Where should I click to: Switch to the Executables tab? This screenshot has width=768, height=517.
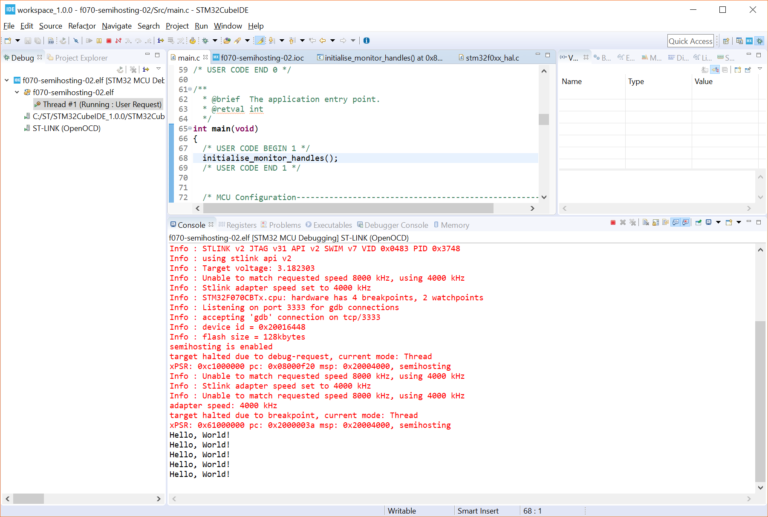[329, 225]
